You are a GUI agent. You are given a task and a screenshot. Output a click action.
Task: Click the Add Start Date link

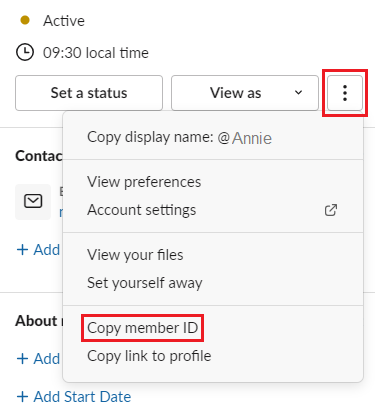pyautogui.click(x=74, y=397)
